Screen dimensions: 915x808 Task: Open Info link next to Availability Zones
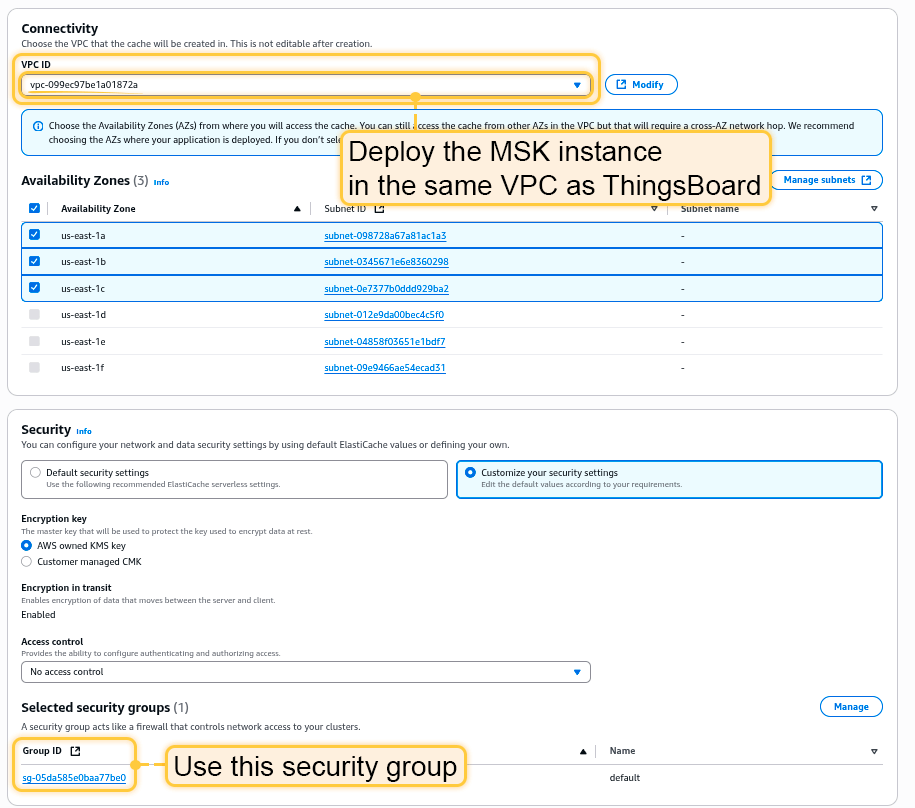161,183
